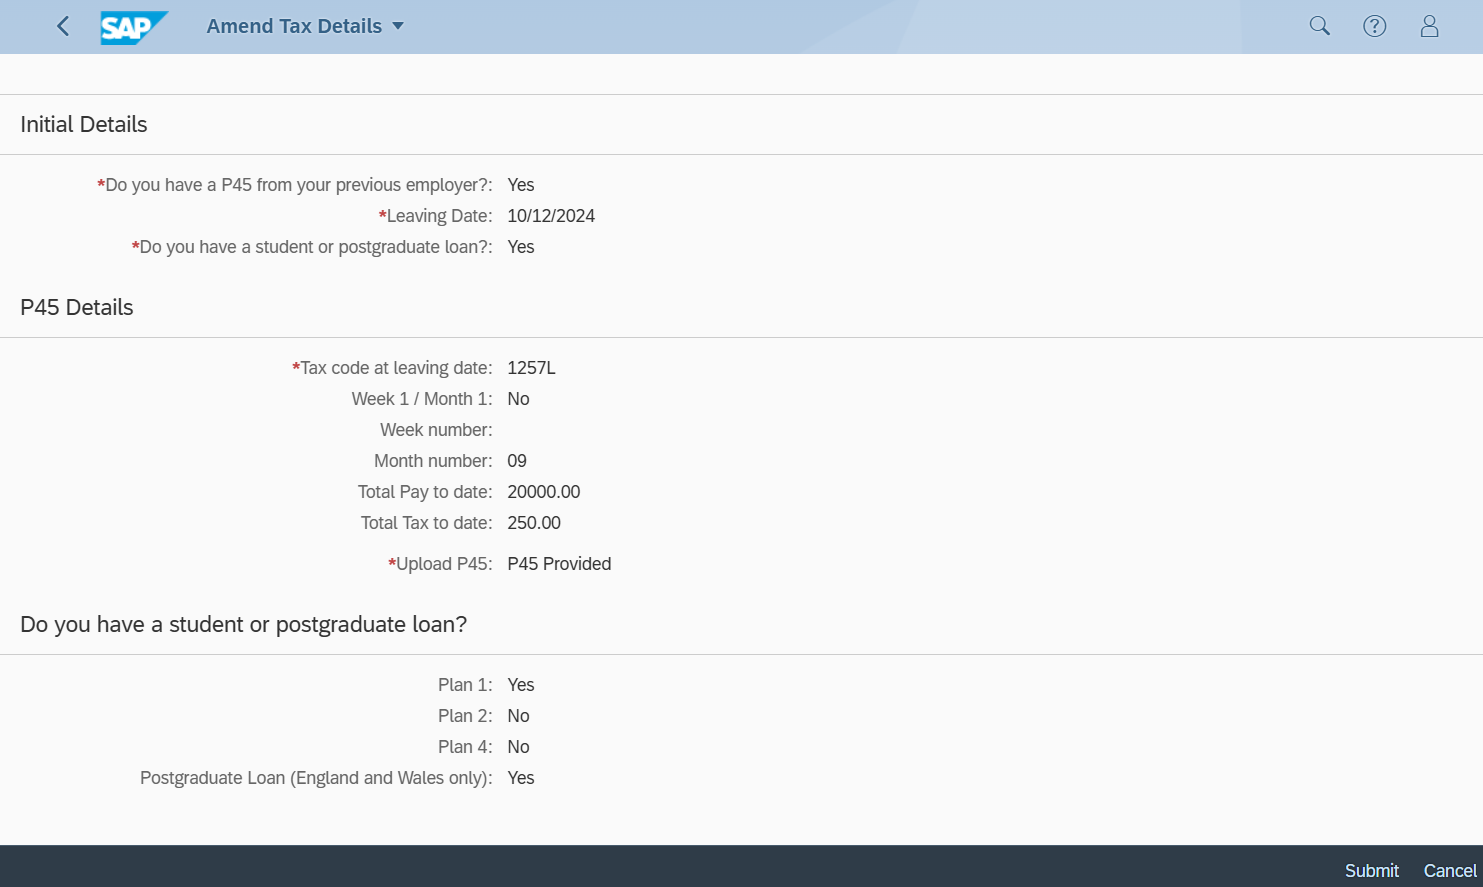This screenshot has height=887, width=1483.
Task: Click the Postgraduate Loan (England and Wales only) label
Action: [x=316, y=778]
